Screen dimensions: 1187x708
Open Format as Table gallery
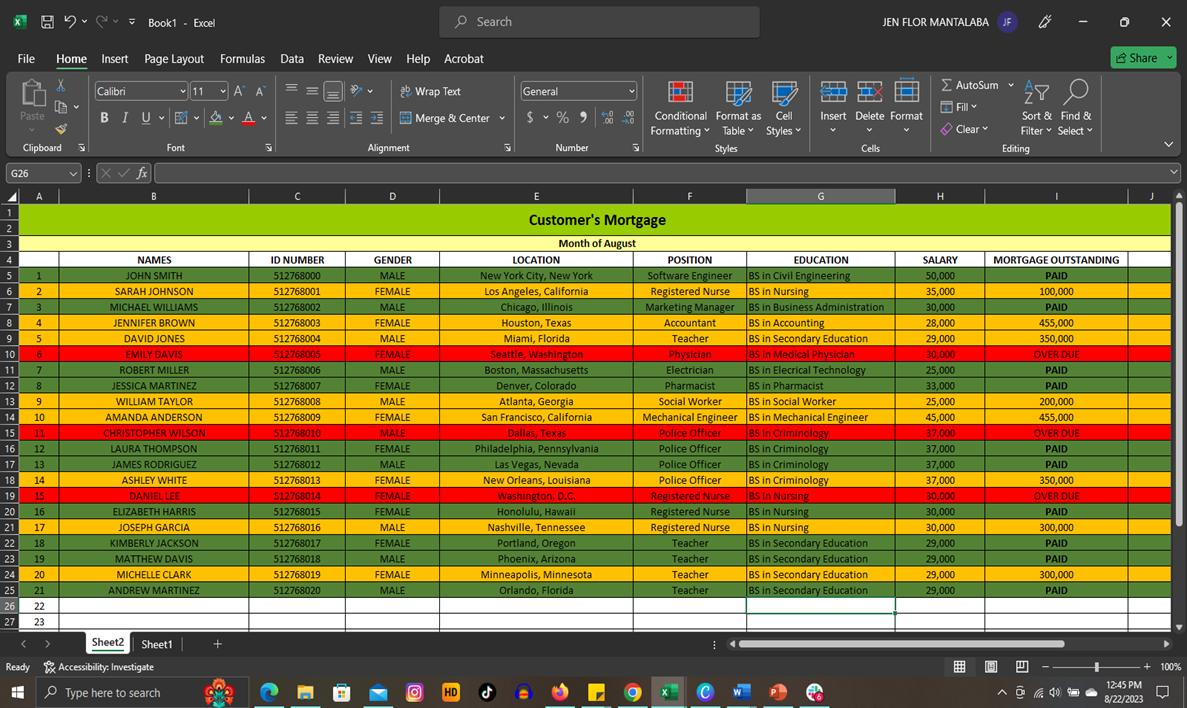(738, 94)
